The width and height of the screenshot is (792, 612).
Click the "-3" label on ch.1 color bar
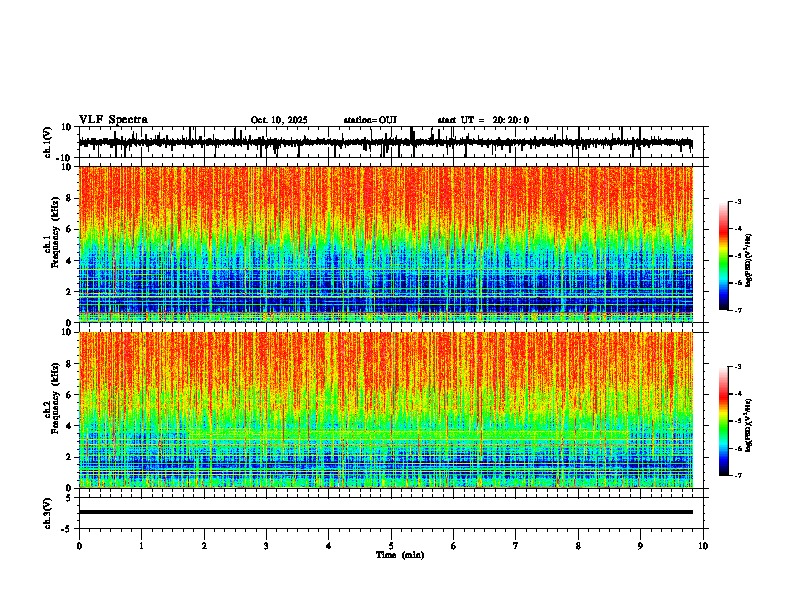pos(738,202)
